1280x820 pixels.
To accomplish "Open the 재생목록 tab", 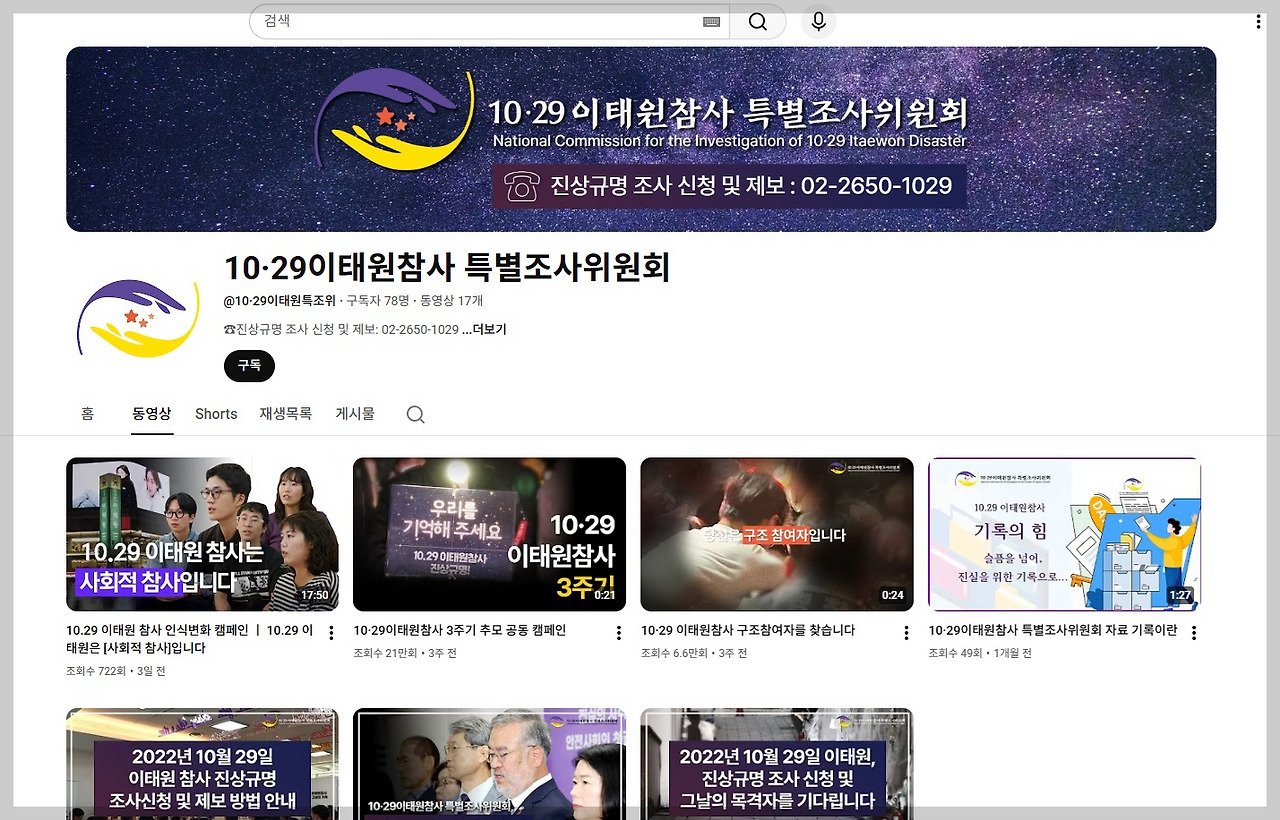I will pyautogui.click(x=285, y=413).
